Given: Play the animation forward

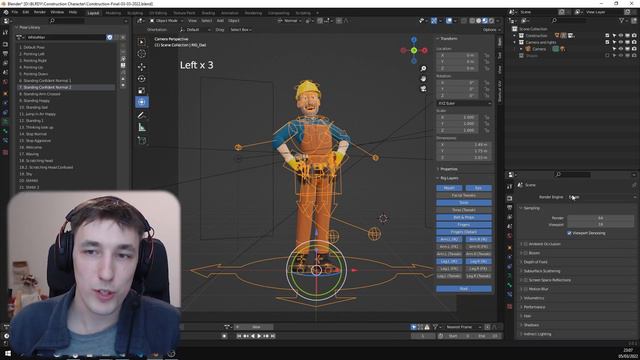Looking at the screenshot, I should (x=259, y=336).
